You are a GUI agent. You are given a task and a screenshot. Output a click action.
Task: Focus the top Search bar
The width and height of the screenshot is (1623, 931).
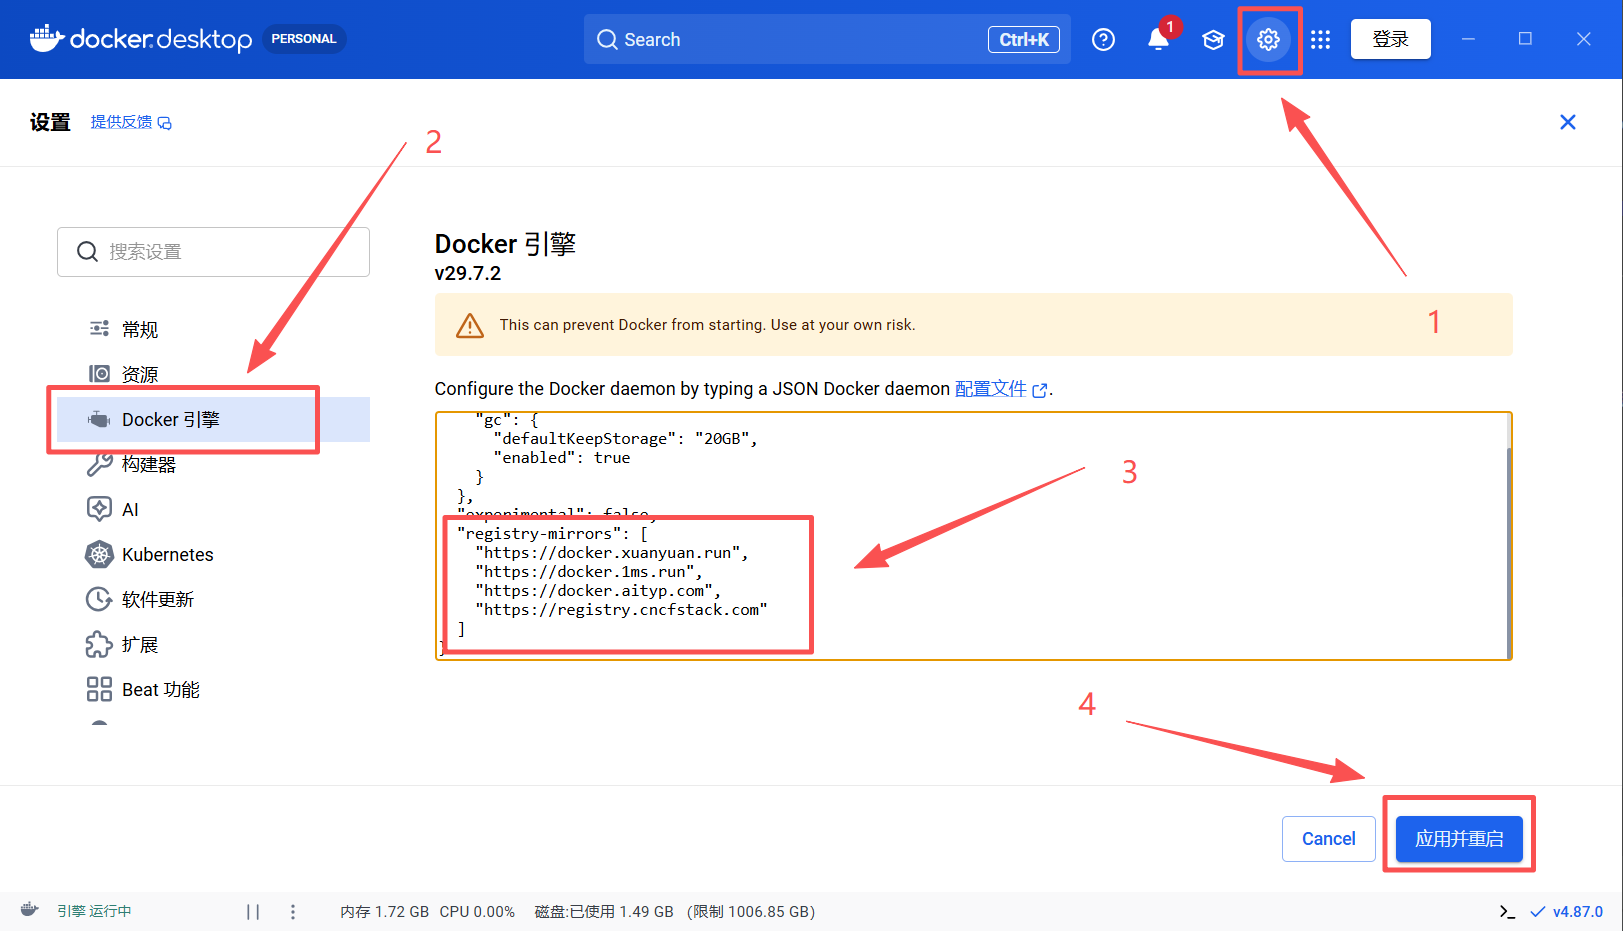point(827,39)
